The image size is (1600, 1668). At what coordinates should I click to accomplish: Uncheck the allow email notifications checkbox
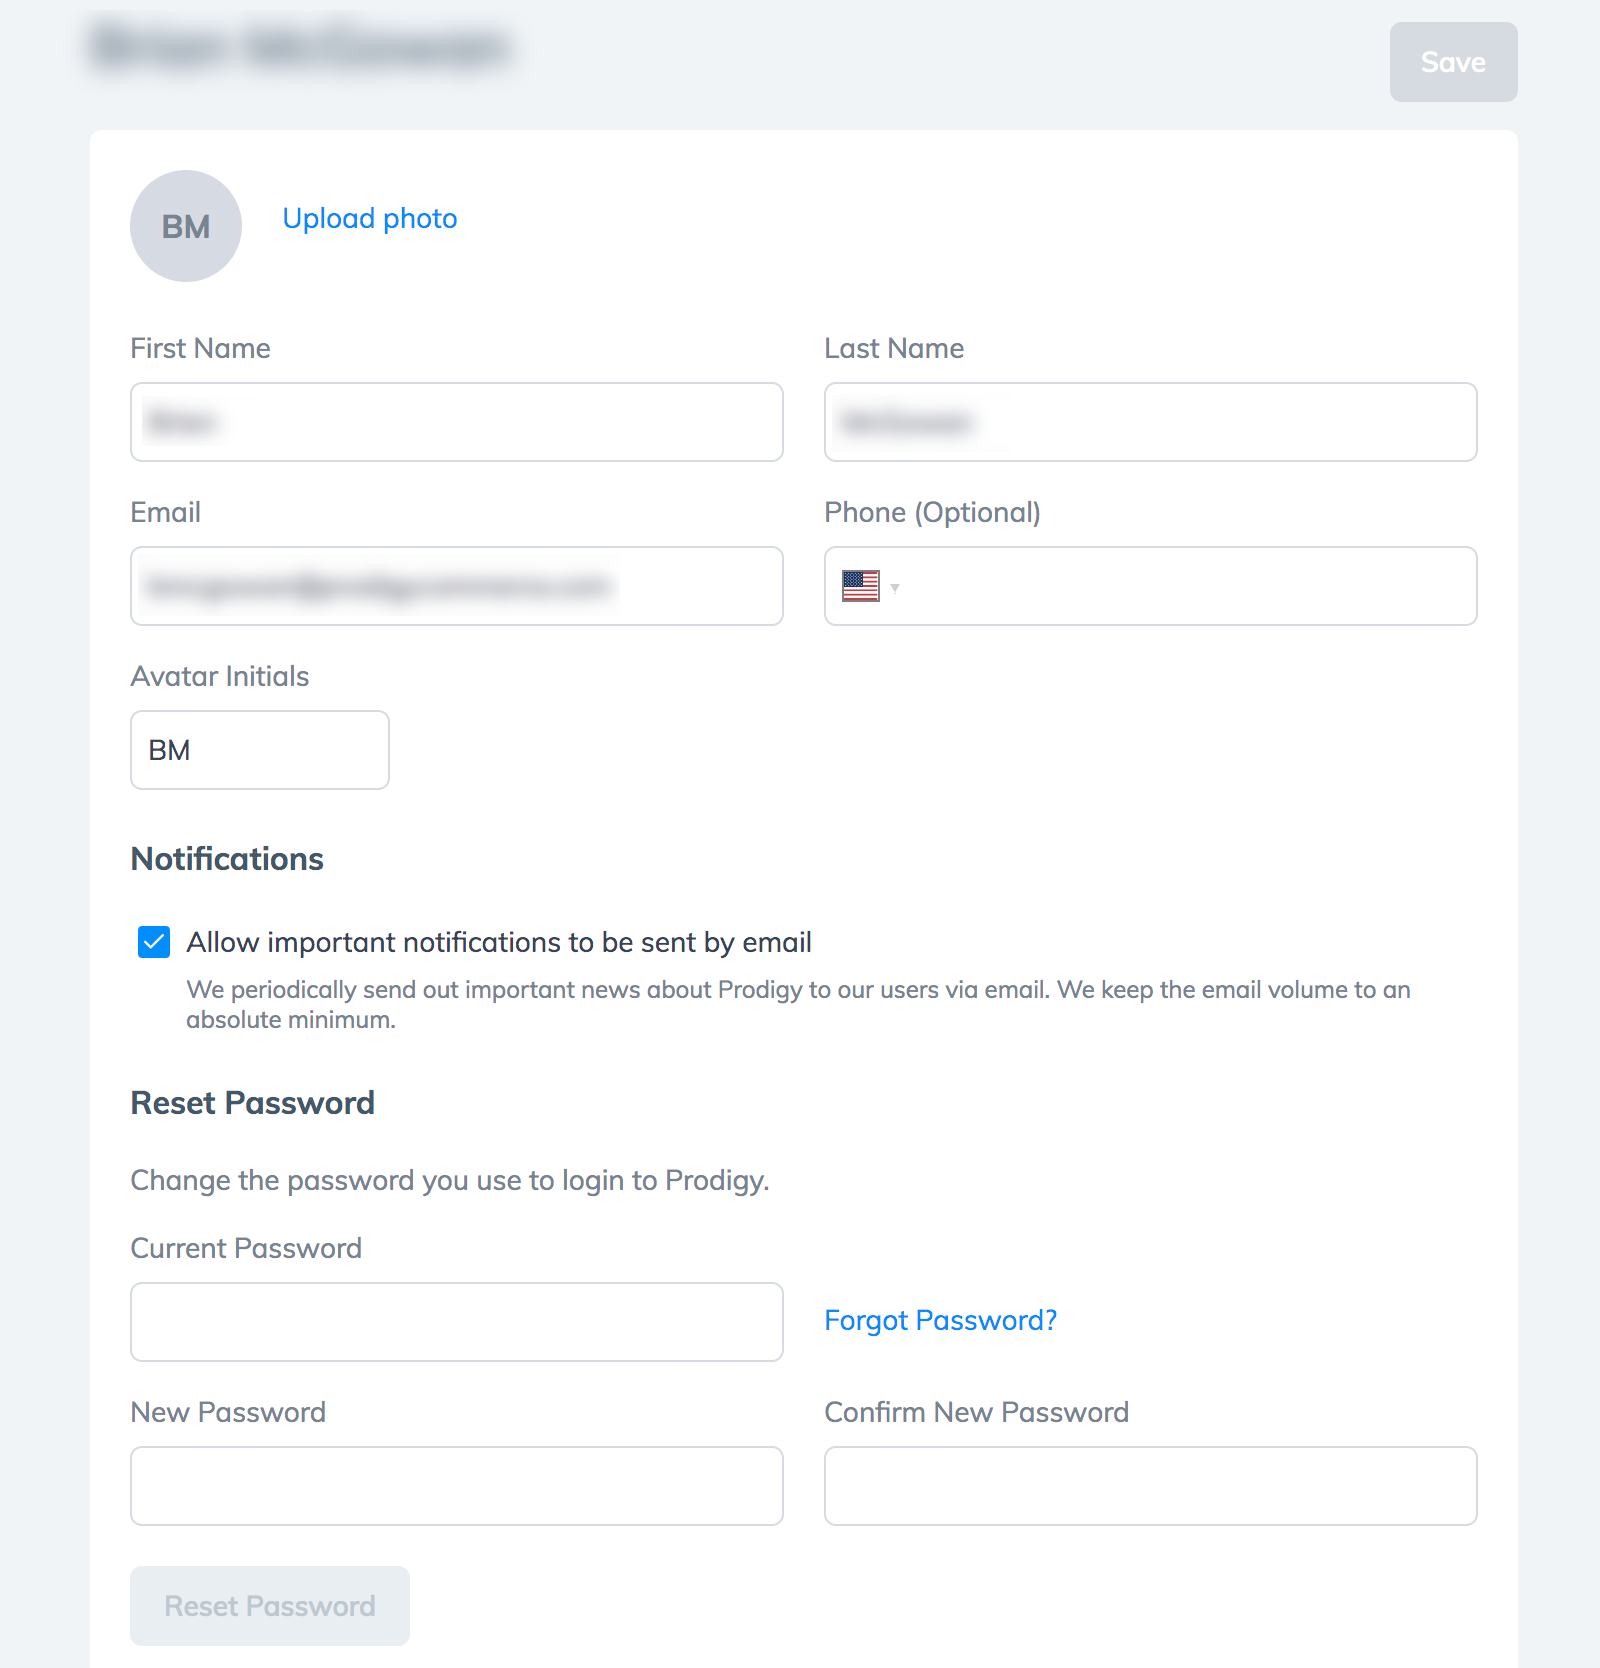coord(154,942)
